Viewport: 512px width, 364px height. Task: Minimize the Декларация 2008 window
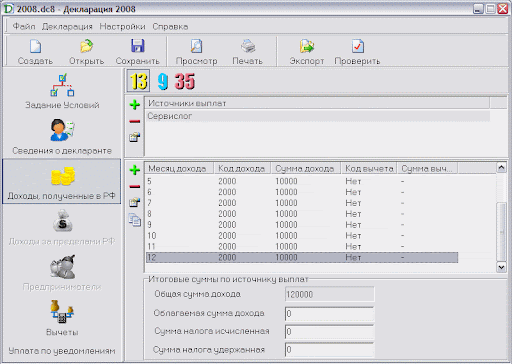(478, 9)
